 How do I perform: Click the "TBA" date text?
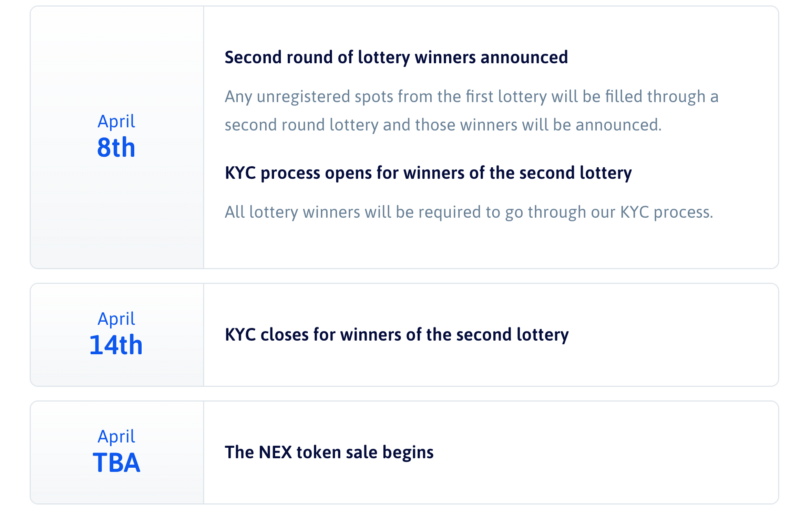coord(116,463)
